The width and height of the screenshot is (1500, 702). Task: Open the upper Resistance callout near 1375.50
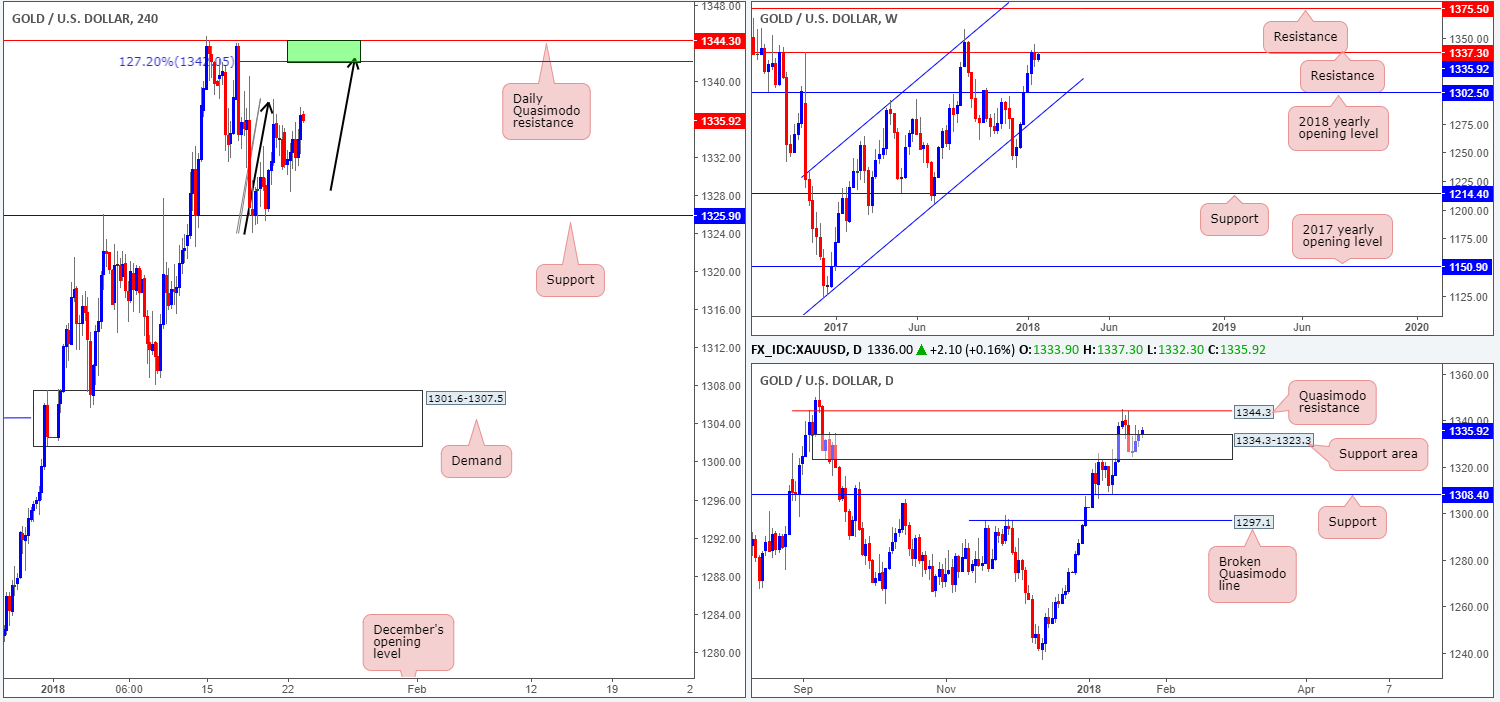tap(1306, 37)
